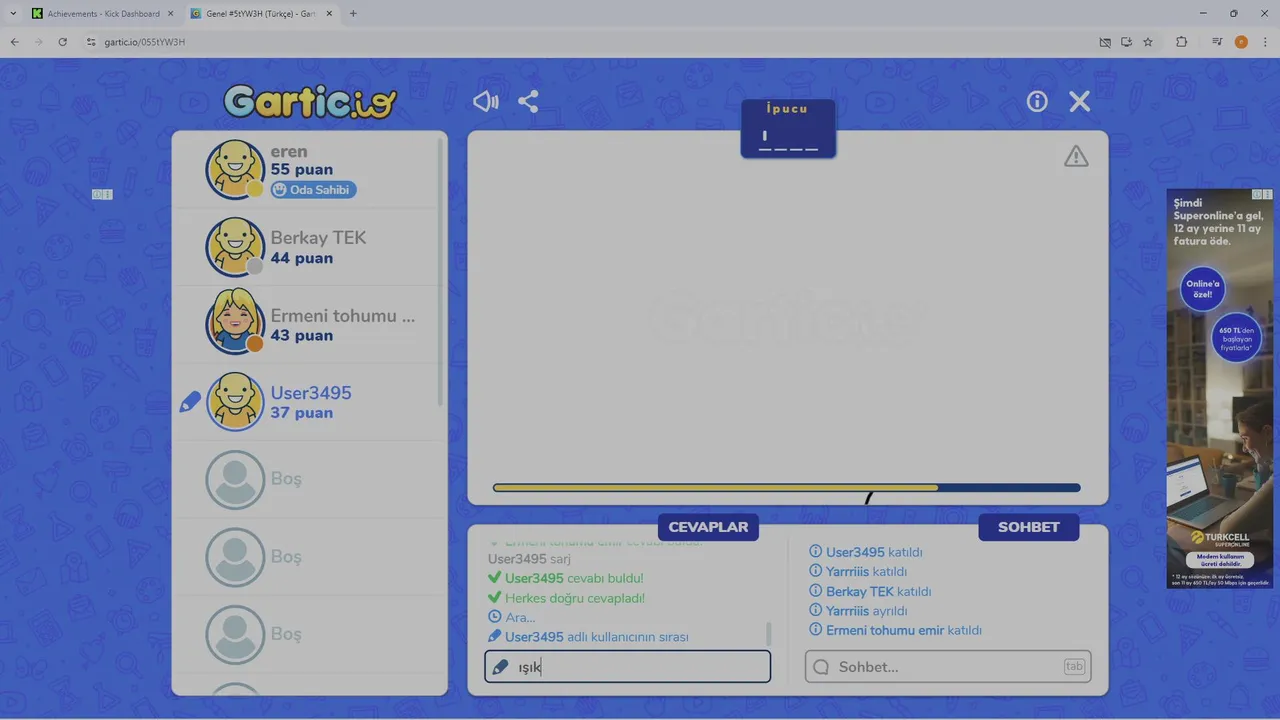This screenshot has width=1280, height=720.
Task: Select the Genel #5tYW3H Gartic browser tab
Action: coord(262,14)
